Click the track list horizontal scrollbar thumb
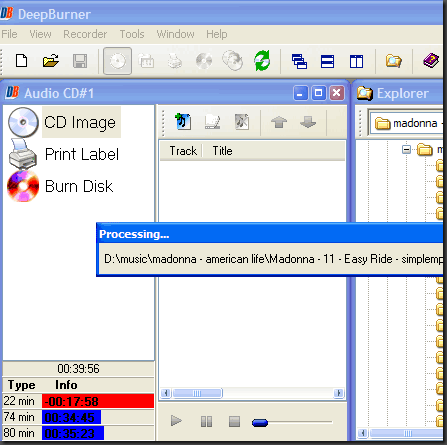 pyautogui.click(x=197, y=393)
